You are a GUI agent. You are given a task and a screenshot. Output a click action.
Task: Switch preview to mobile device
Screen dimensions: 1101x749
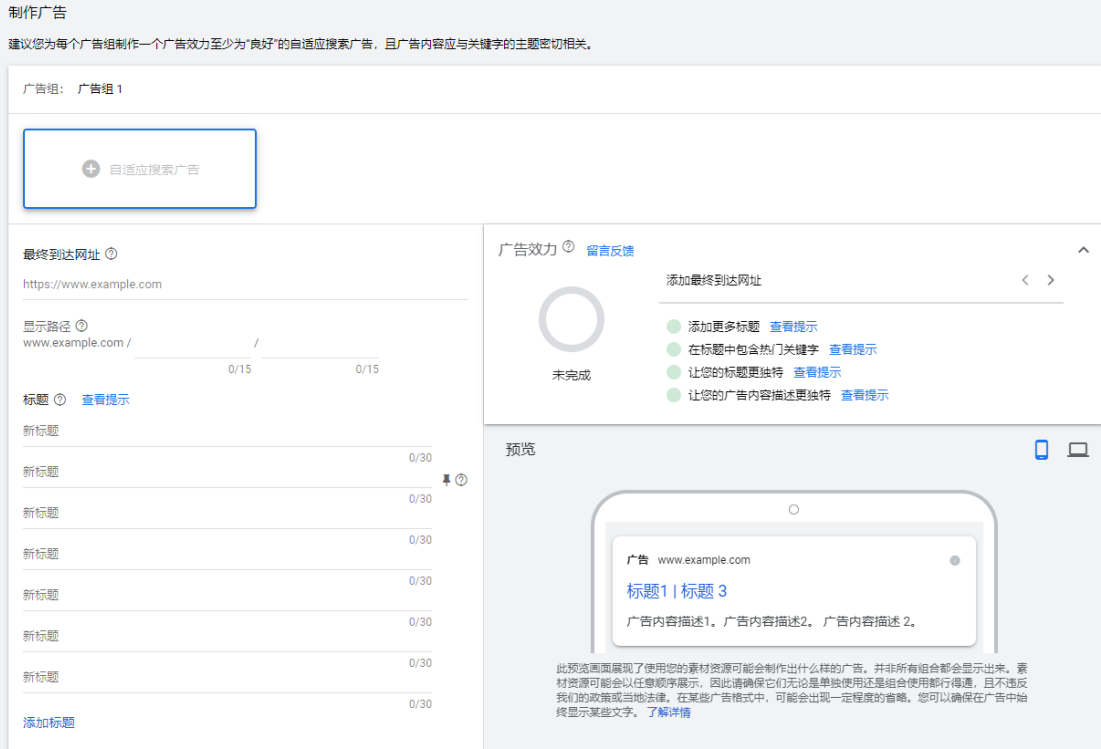[1041, 449]
